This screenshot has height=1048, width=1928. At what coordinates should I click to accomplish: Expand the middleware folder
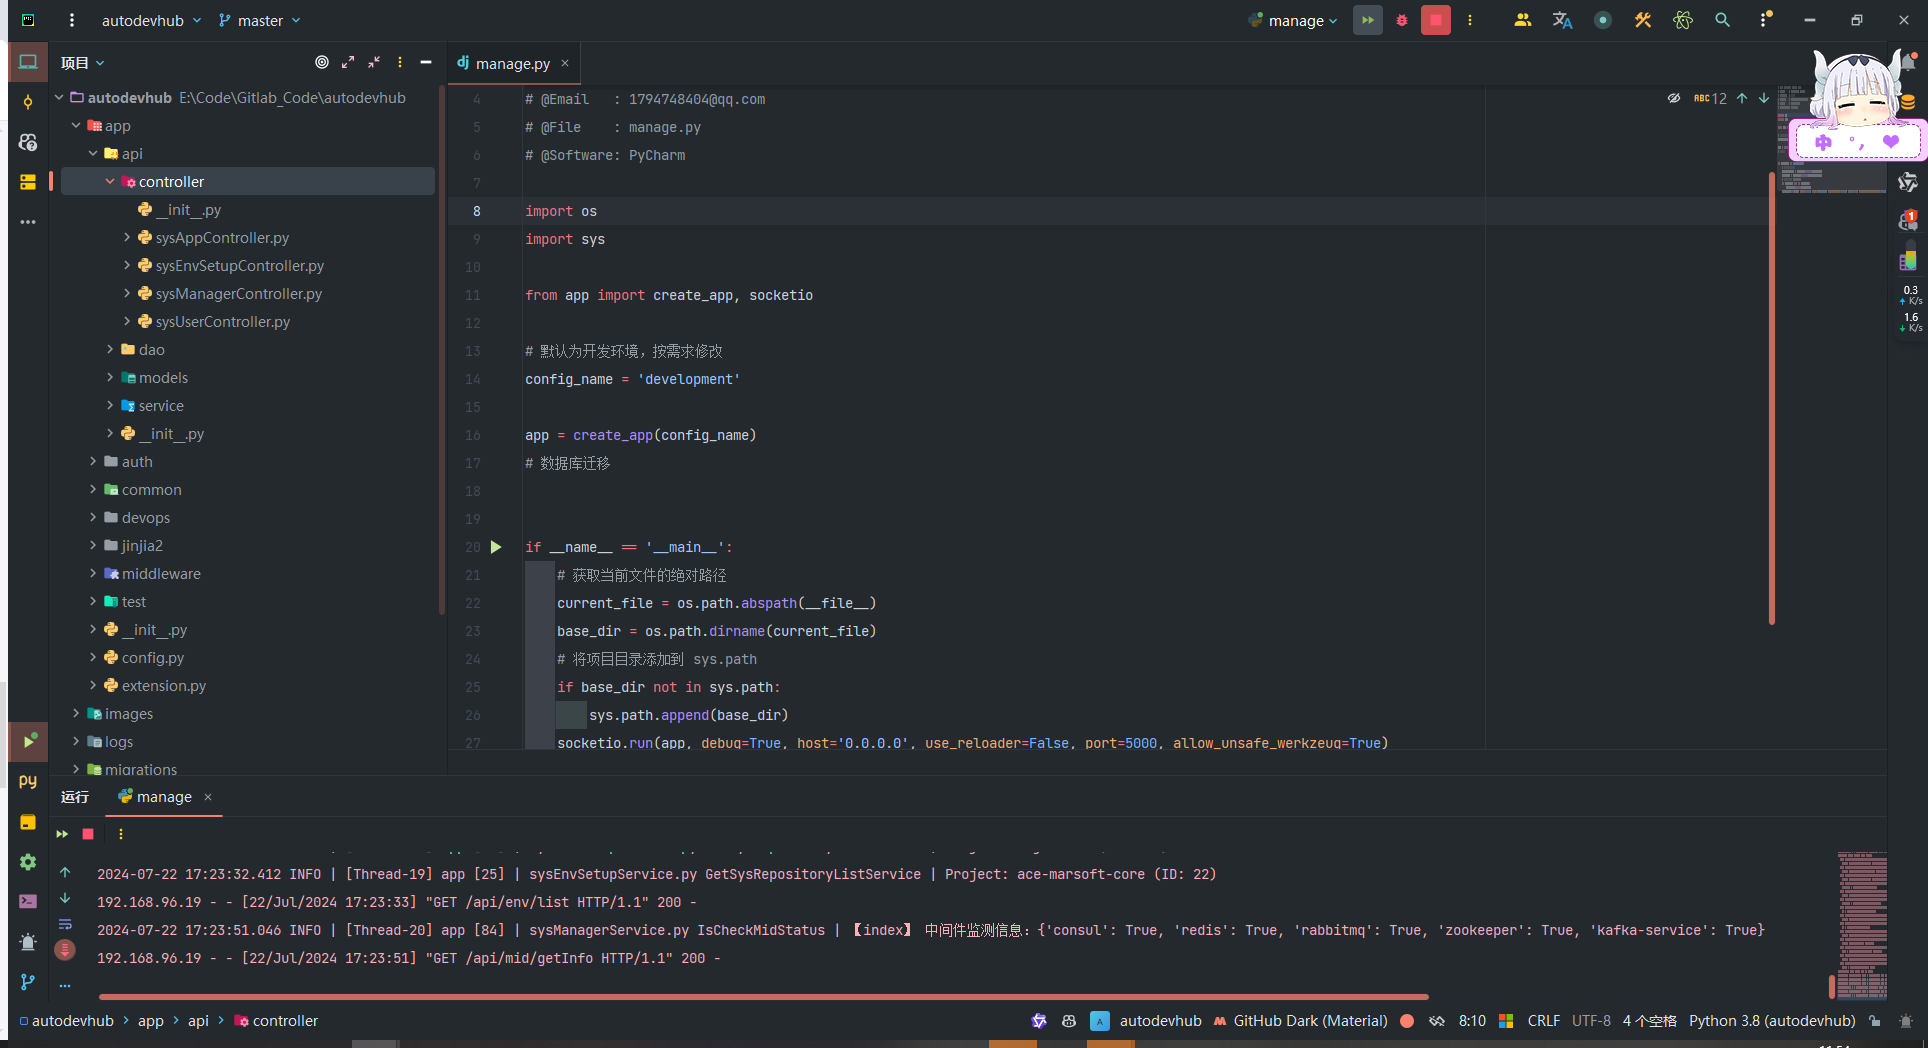coord(93,574)
